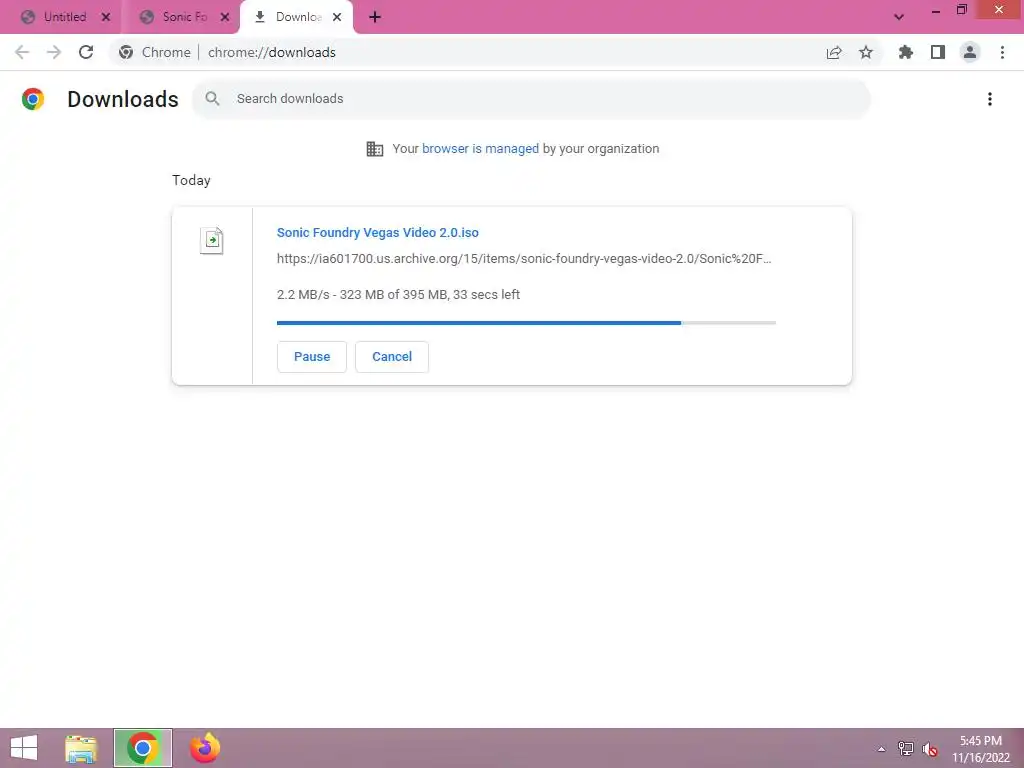
Task: Cancel the Sonic Foundry download
Action: tap(392, 357)
